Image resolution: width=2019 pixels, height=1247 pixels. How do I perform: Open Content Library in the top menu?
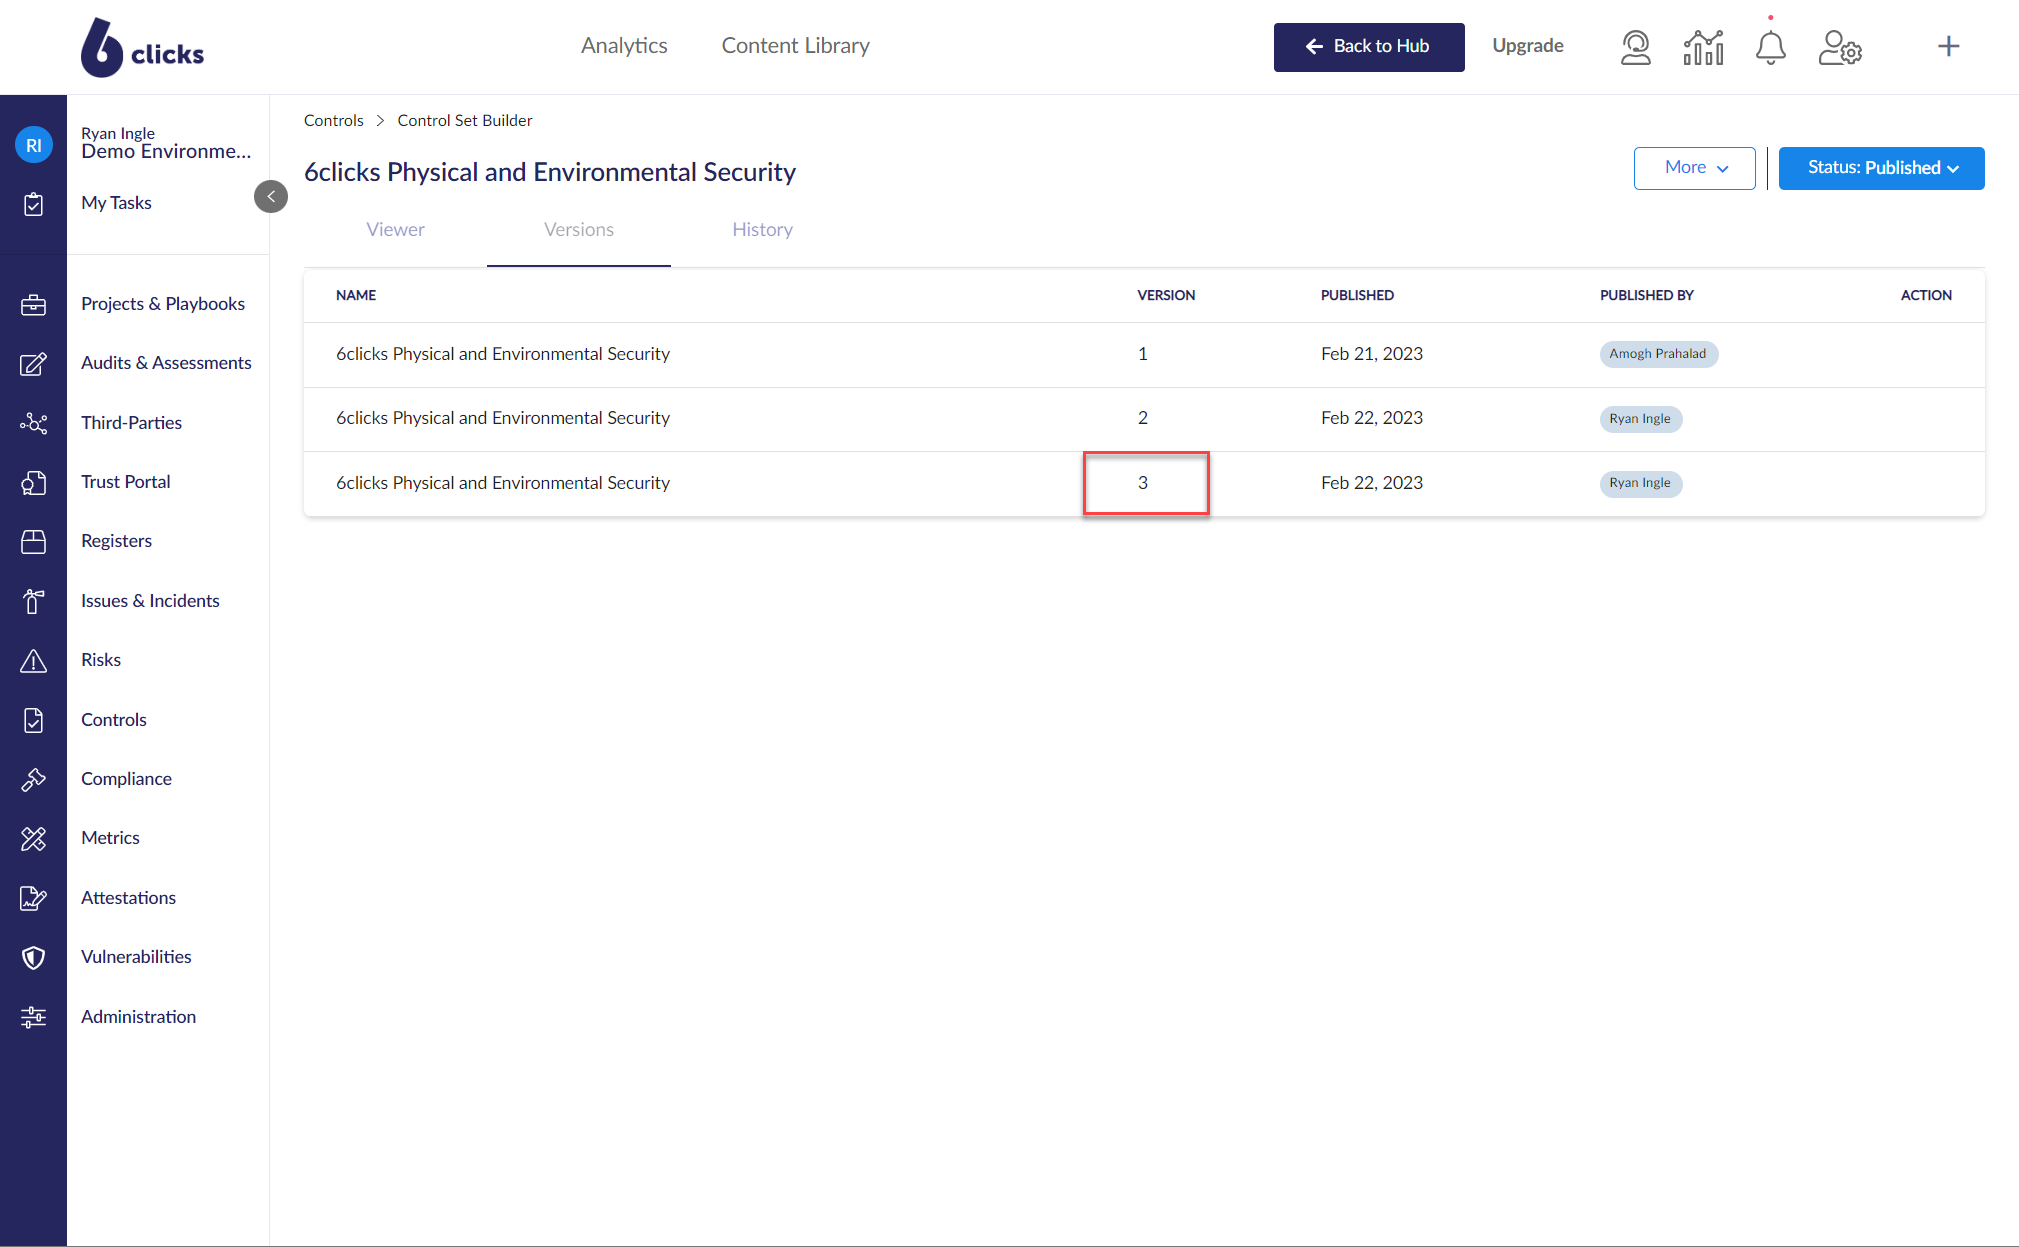pyautogui.click(x=796, y=46)
